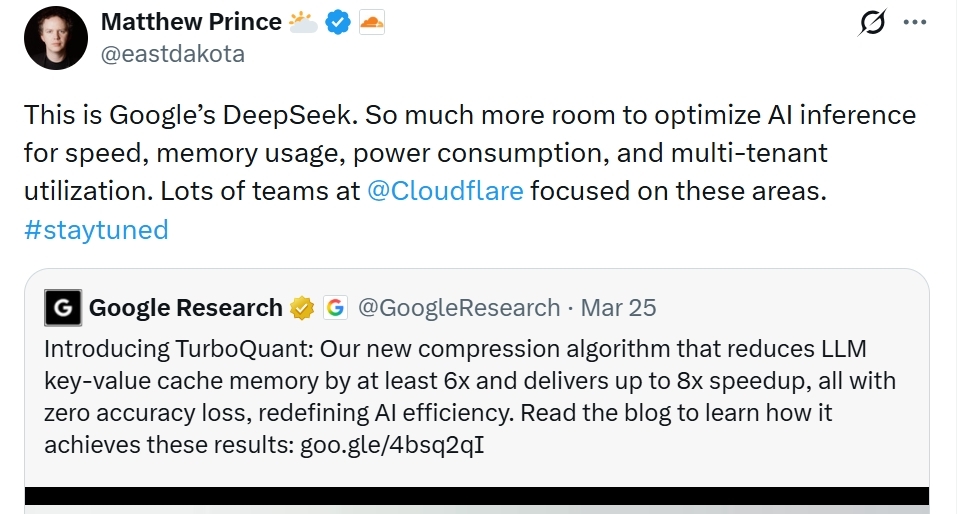Open the goo.gle/4bsq2qI blog link

coord(392,444)
